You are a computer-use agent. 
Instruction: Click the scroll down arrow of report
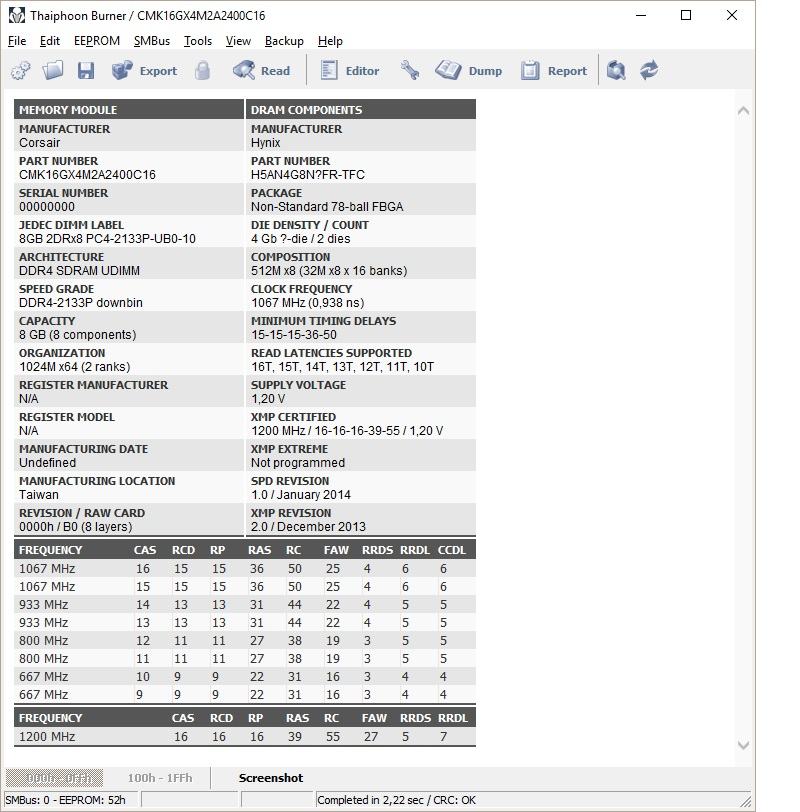[744, 745]
